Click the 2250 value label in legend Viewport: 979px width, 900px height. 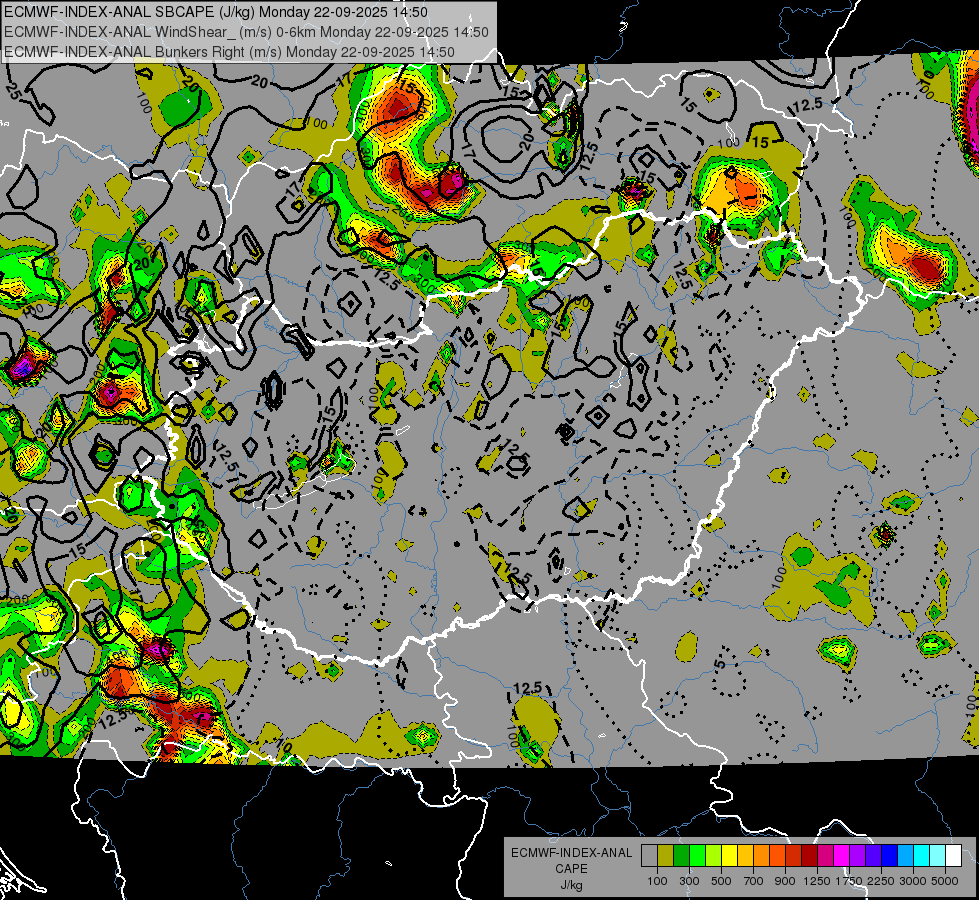coord(881,880)
